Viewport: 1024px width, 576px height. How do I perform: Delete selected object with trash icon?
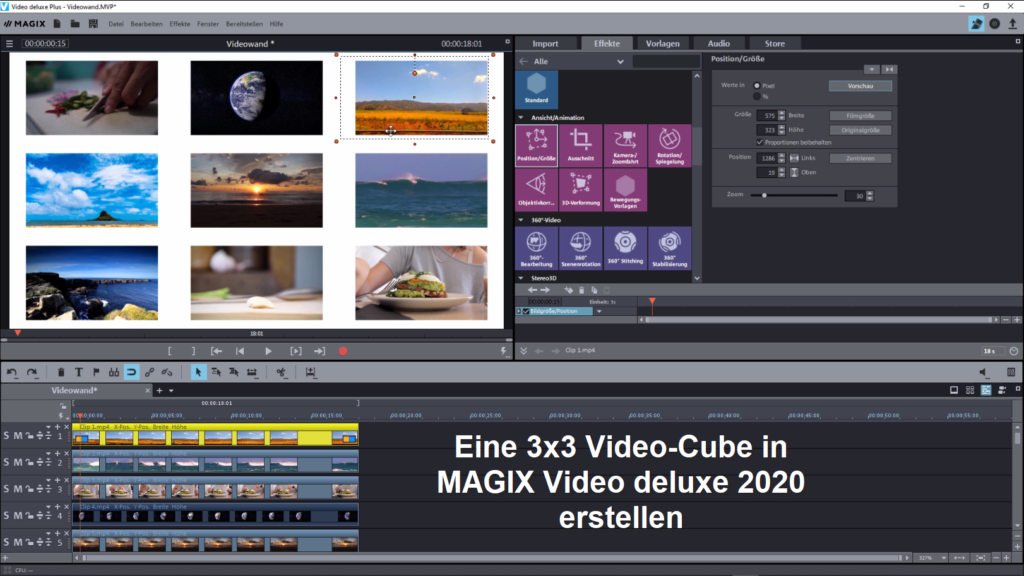coord(61,372)
